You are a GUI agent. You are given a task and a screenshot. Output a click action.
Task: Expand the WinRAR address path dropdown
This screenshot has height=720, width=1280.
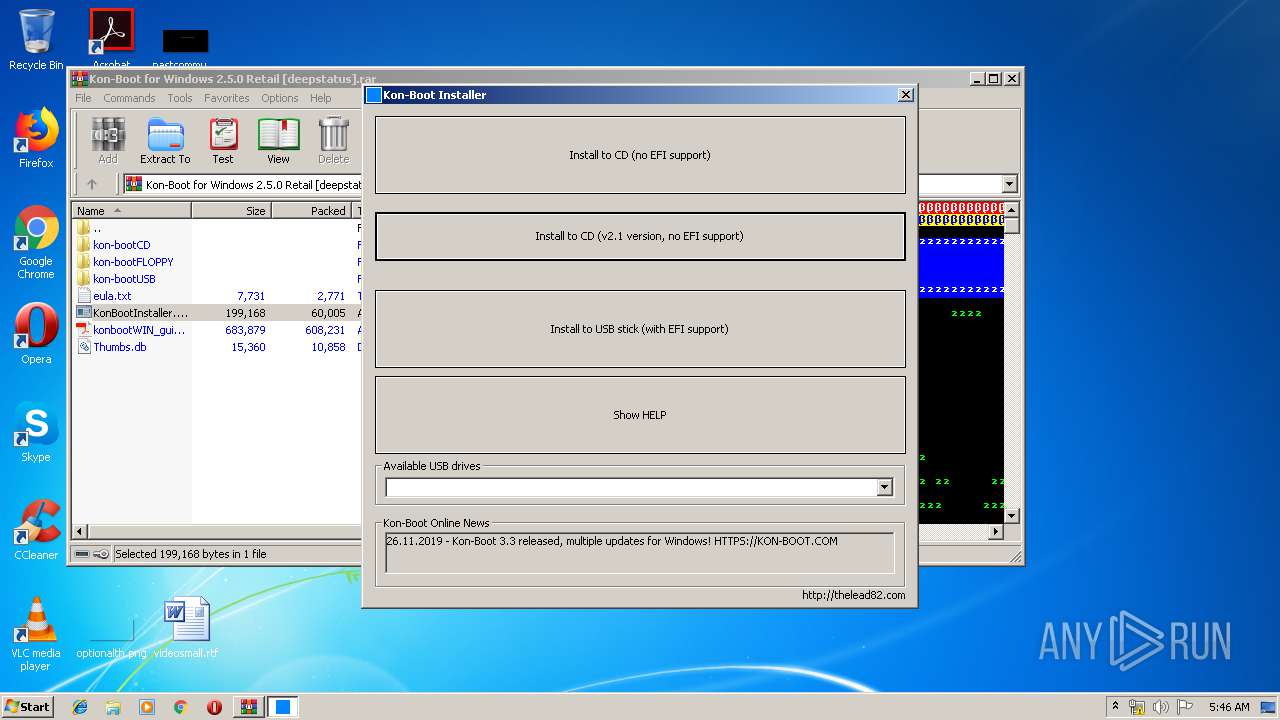coord(1009,184)
